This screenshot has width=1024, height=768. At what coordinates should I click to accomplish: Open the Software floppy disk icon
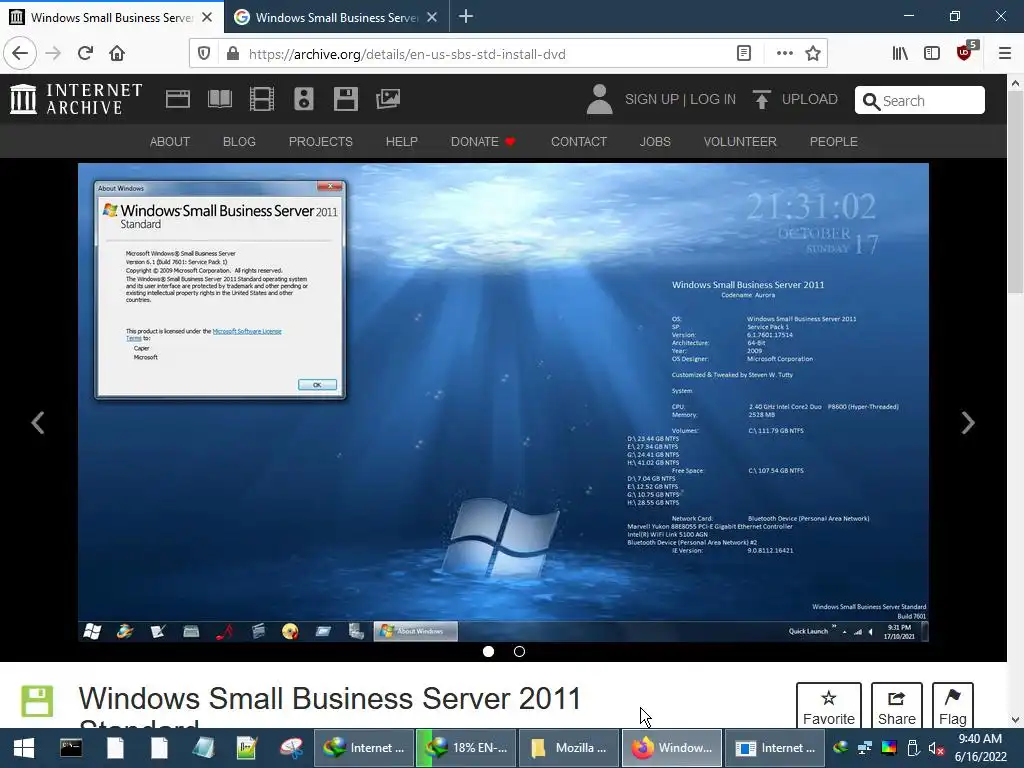[x=345, y=99]
